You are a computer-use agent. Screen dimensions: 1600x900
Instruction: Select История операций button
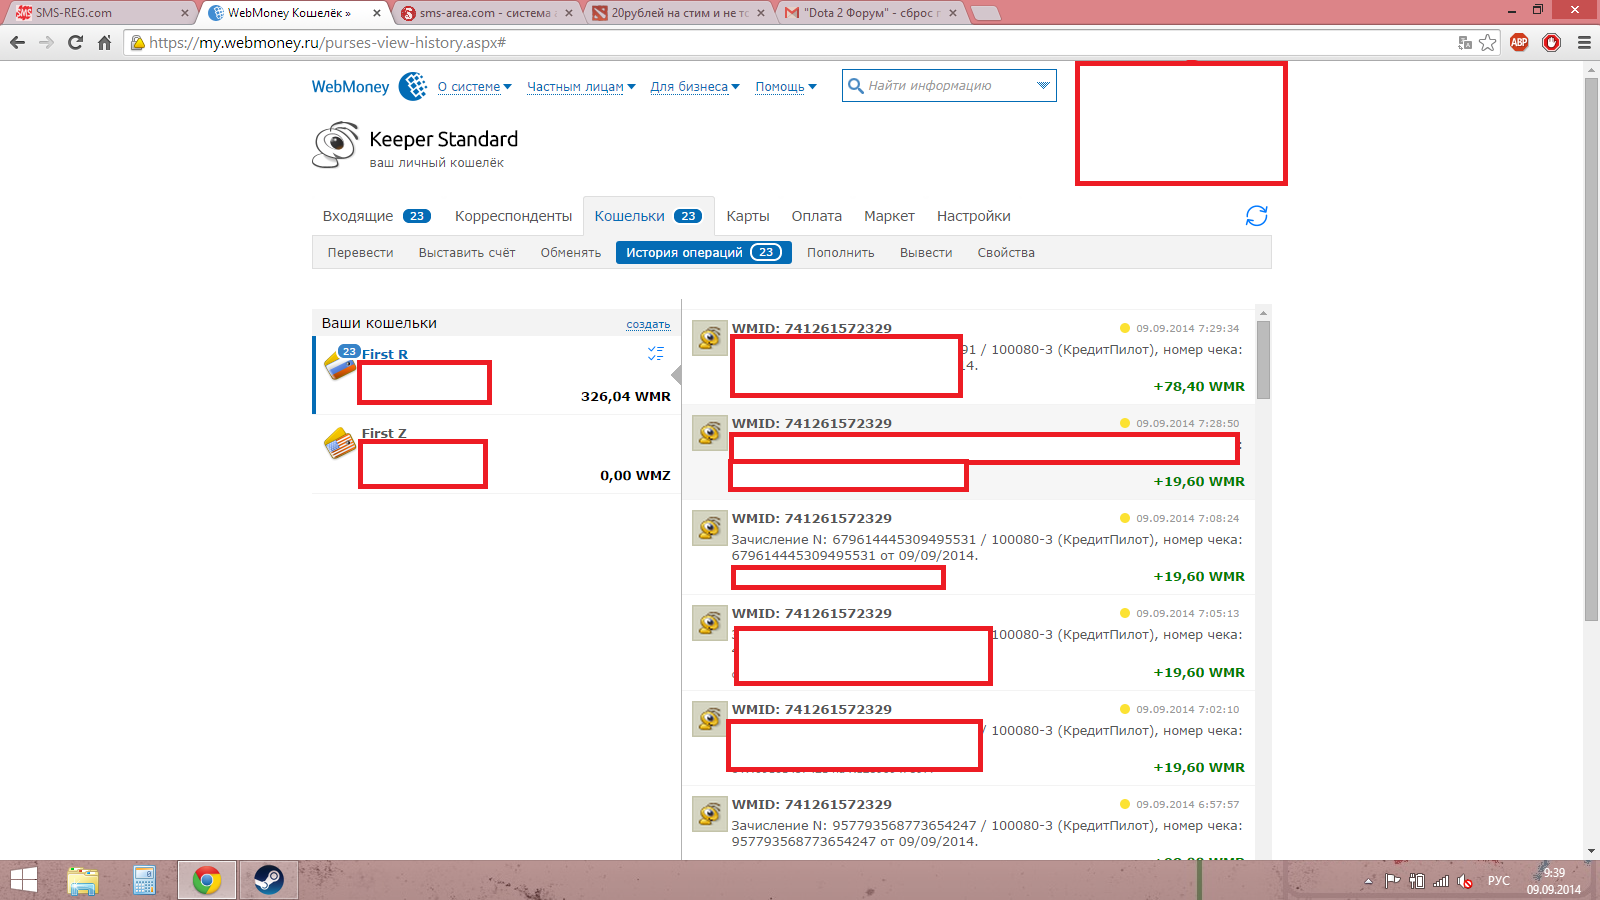704,253
